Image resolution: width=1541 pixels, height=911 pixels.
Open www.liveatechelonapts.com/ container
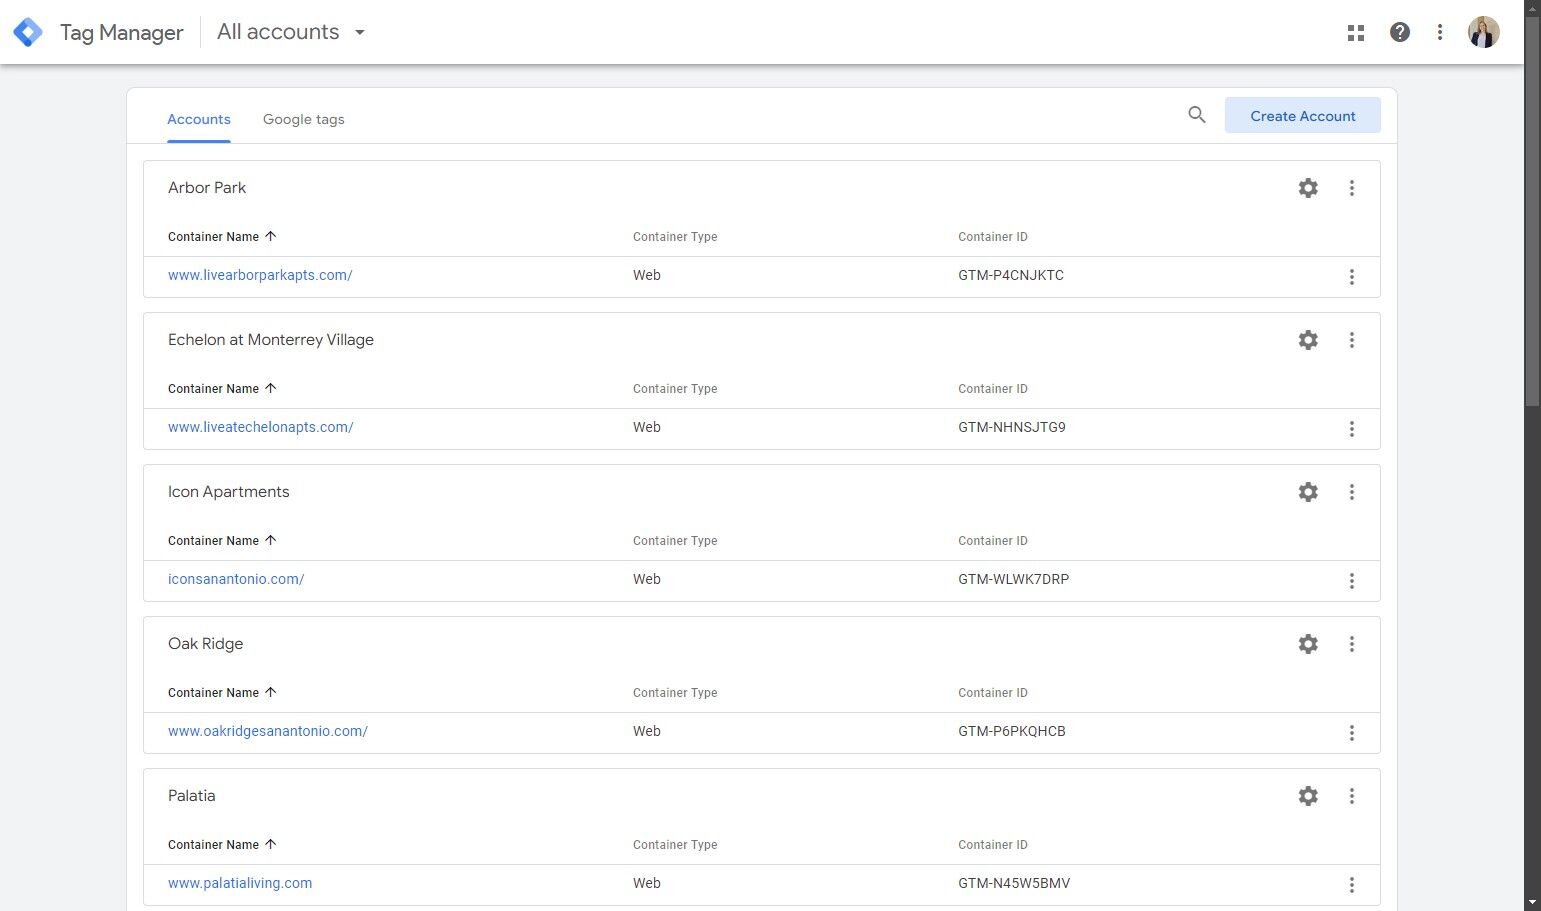[261, 427]
